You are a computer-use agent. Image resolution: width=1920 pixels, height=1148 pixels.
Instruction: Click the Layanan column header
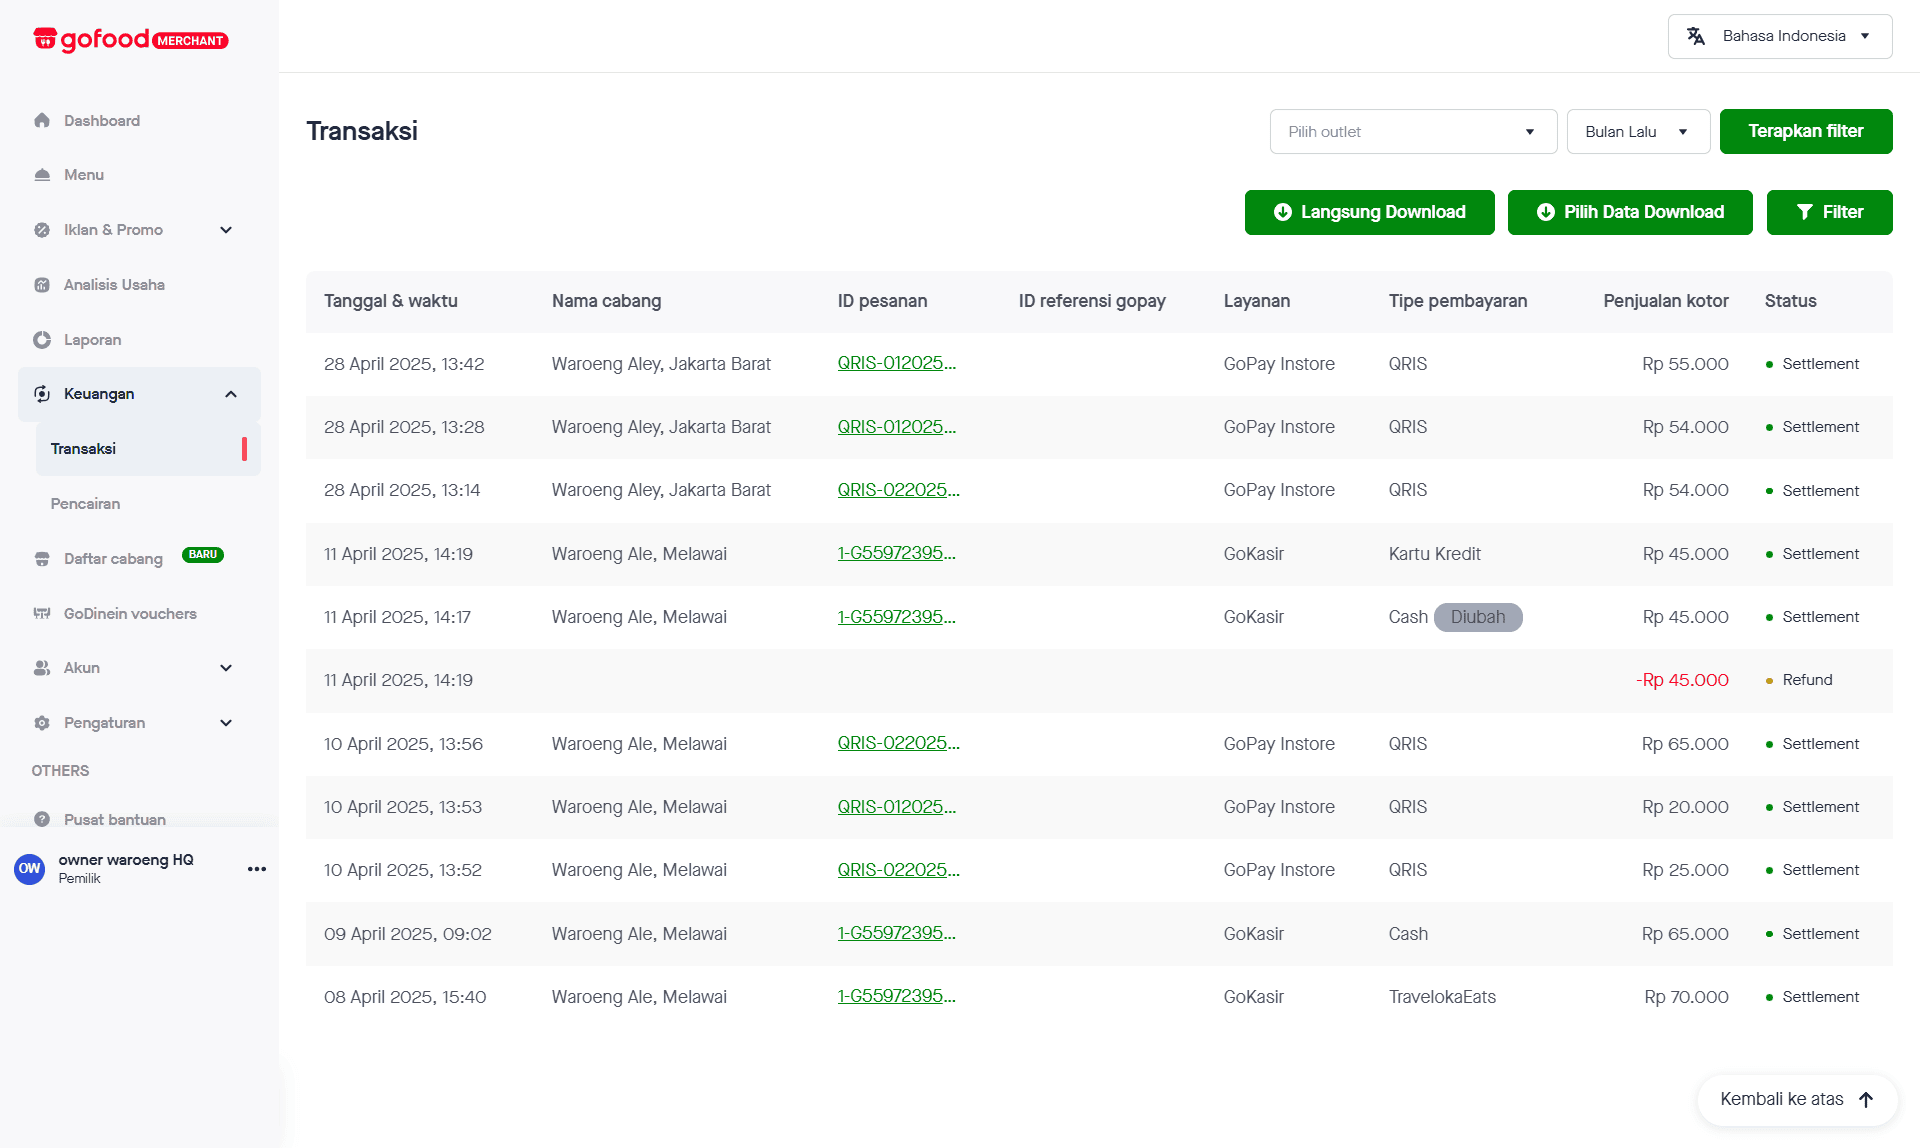1257,301
